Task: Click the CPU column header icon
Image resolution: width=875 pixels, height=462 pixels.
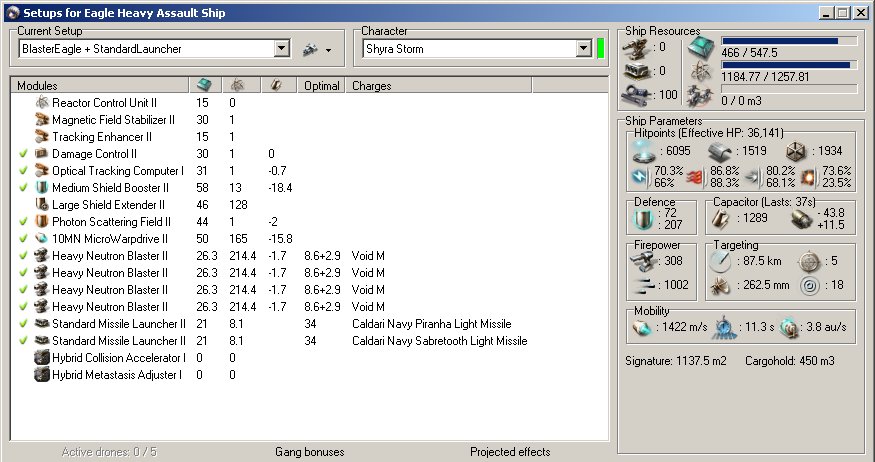Action: (204, 85)
